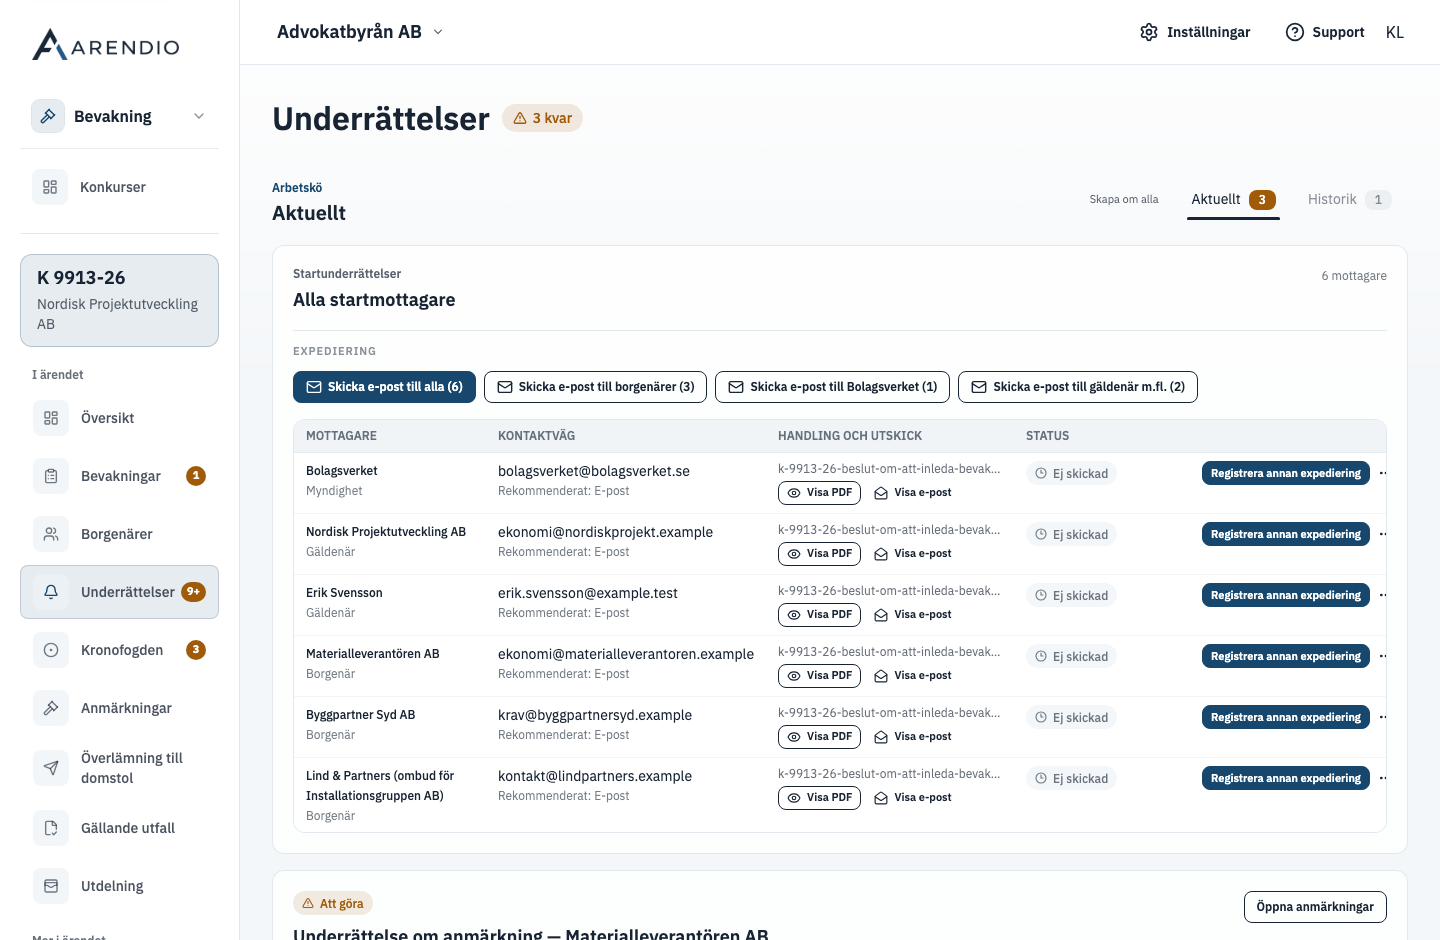Open row menu for Materialleverantören AB
Image resolution: width=1440 pixels, height=940 pixels.
1383,656
